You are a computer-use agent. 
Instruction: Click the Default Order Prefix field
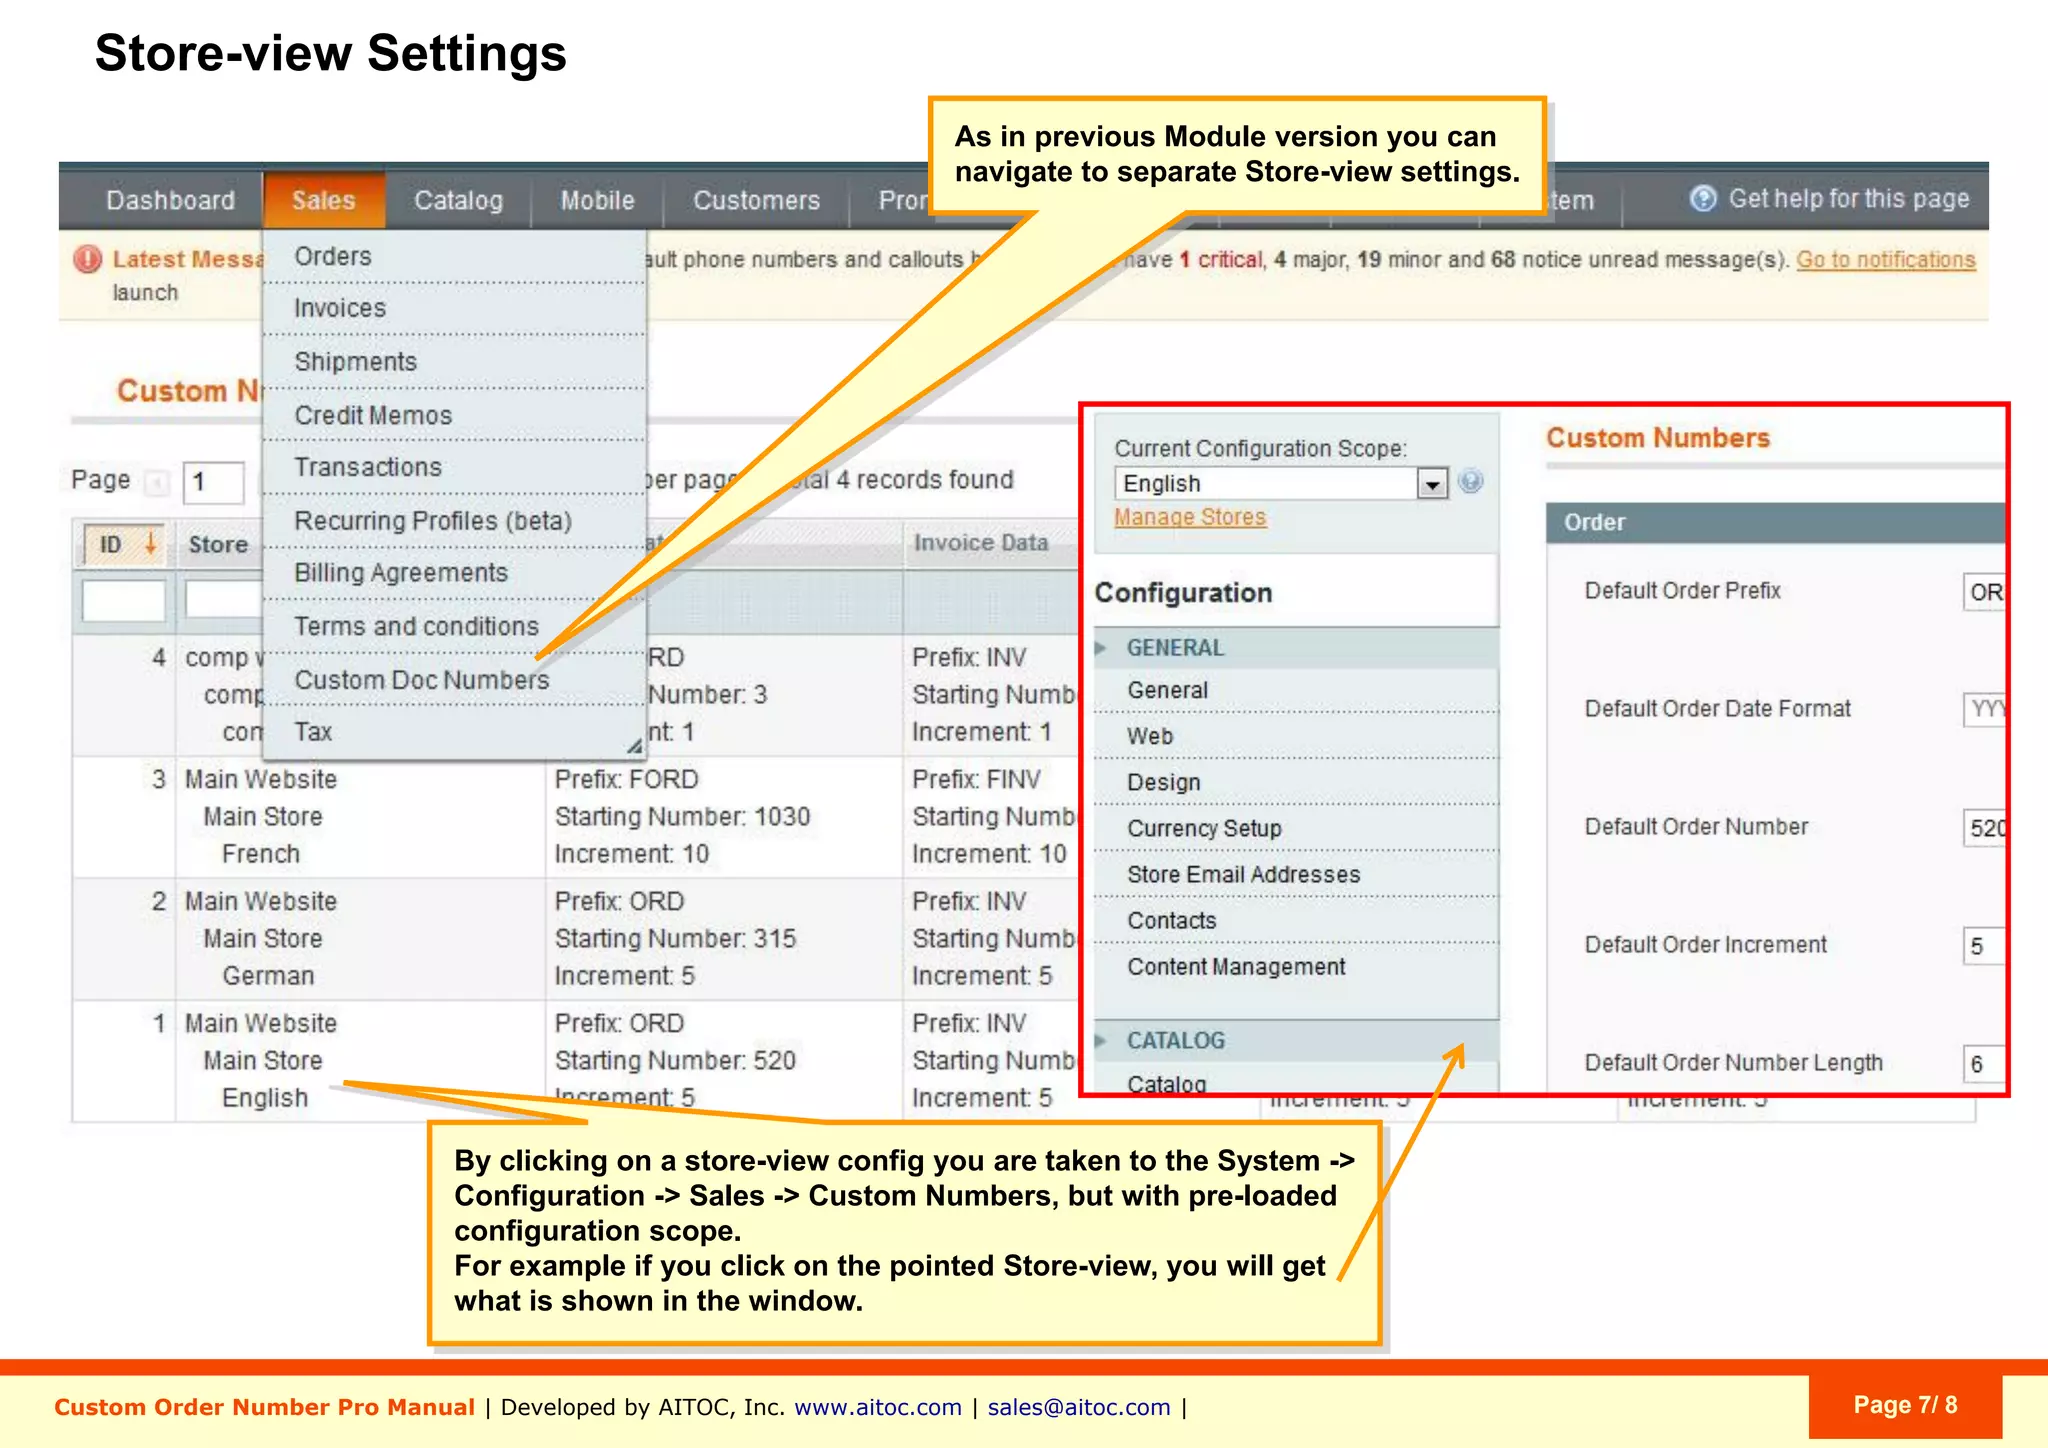pyautogui.click(x=1984, y=593)
